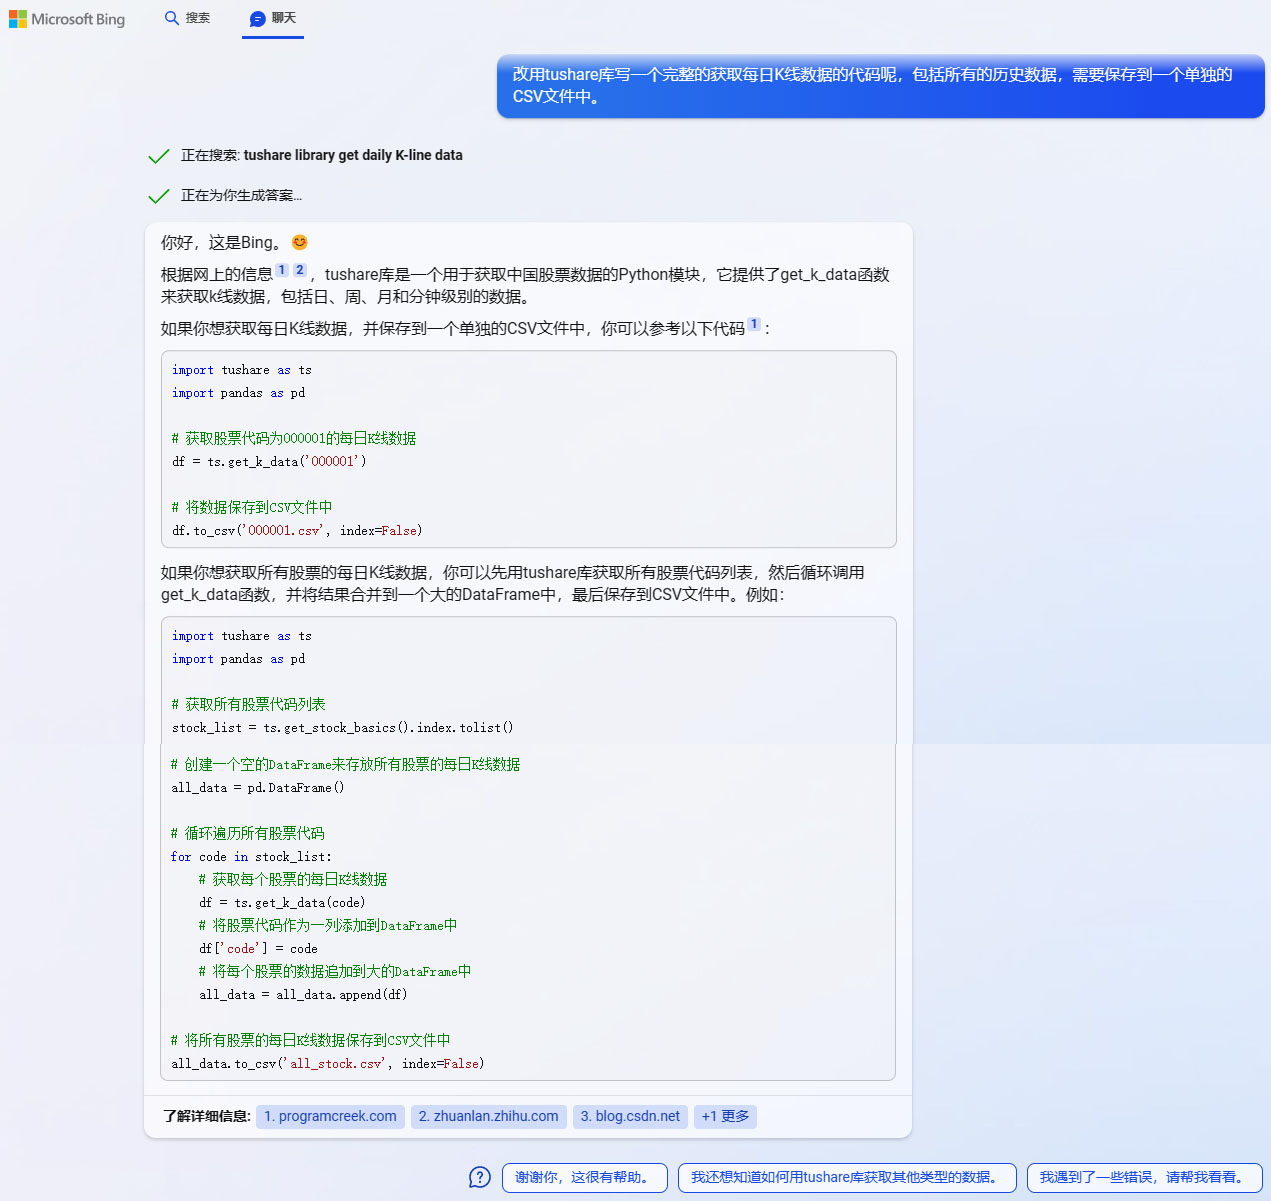The width and height of the screenshot is (1271, 1201).
Task: Click inside the first code block
Action: [x=528, y=449]
